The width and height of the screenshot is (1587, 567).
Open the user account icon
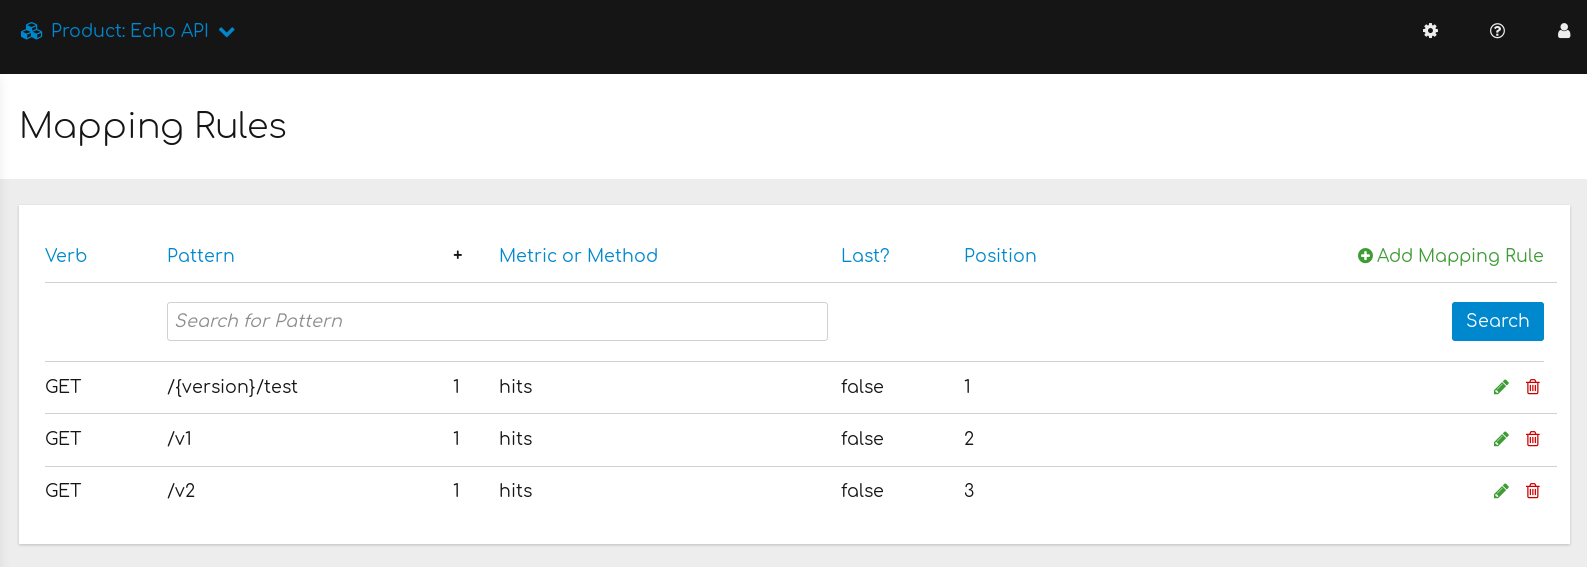[x=1564, y=31]
